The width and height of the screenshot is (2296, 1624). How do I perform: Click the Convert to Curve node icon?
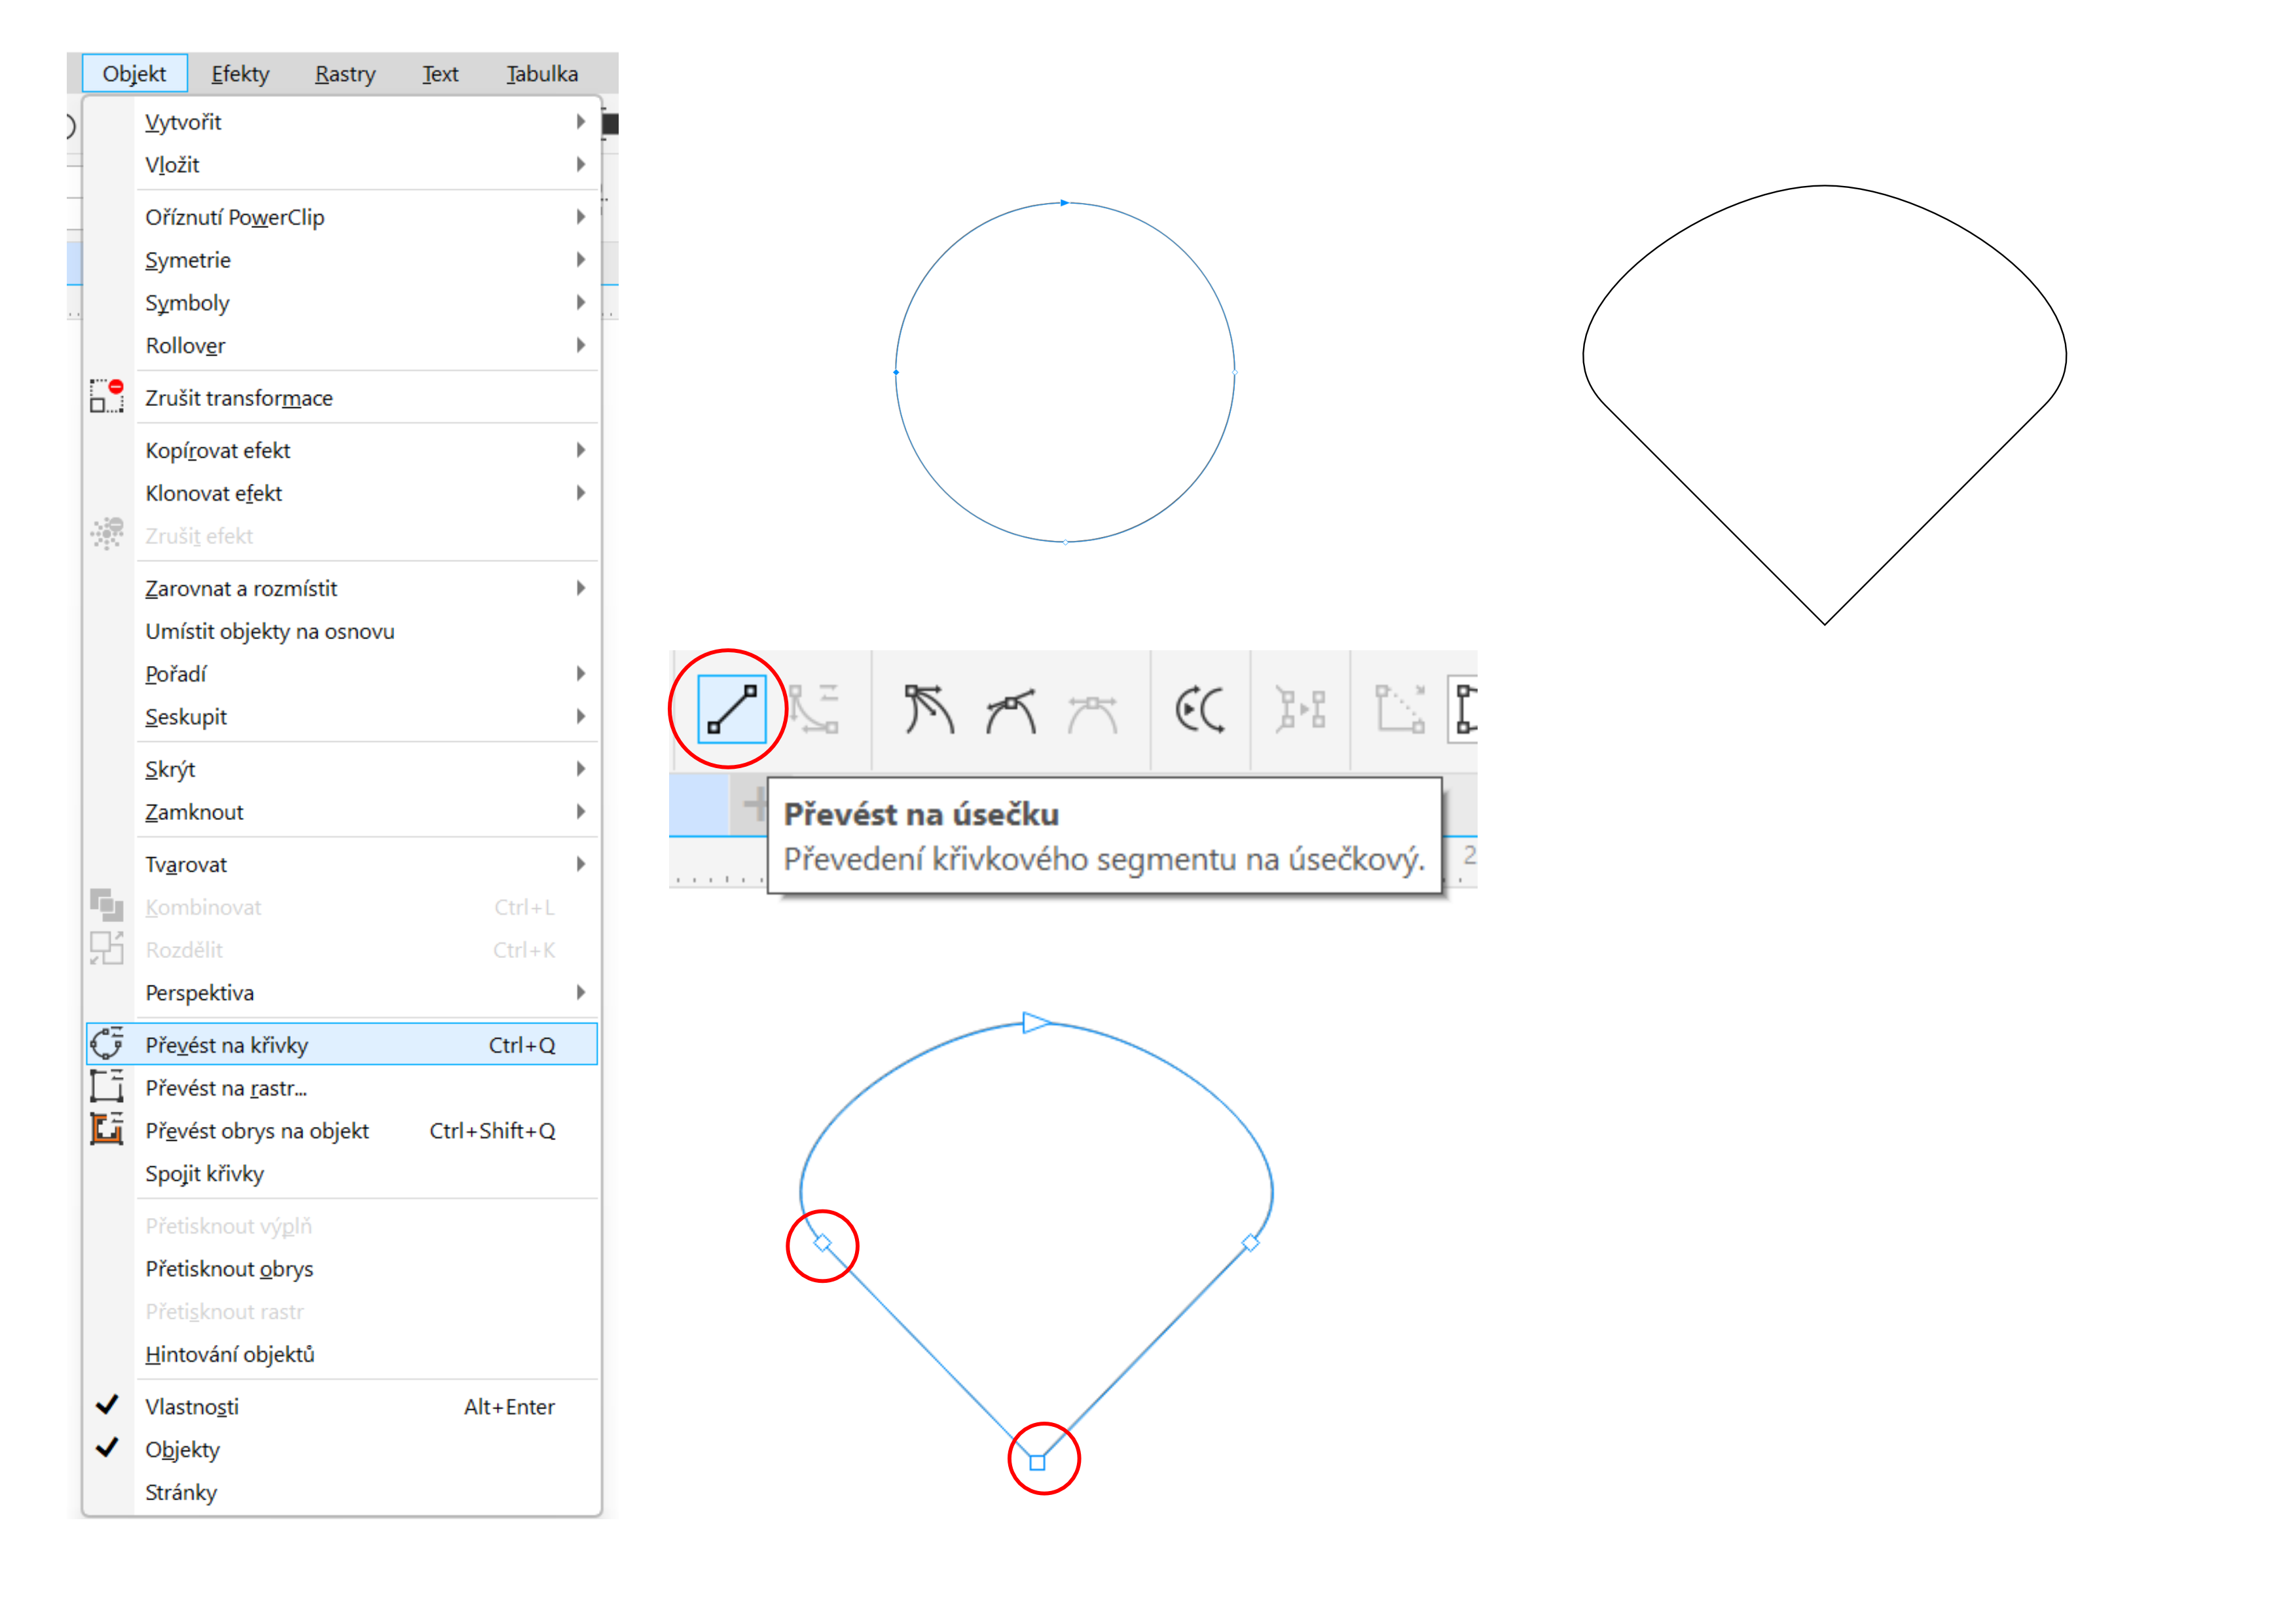[814, 709]
